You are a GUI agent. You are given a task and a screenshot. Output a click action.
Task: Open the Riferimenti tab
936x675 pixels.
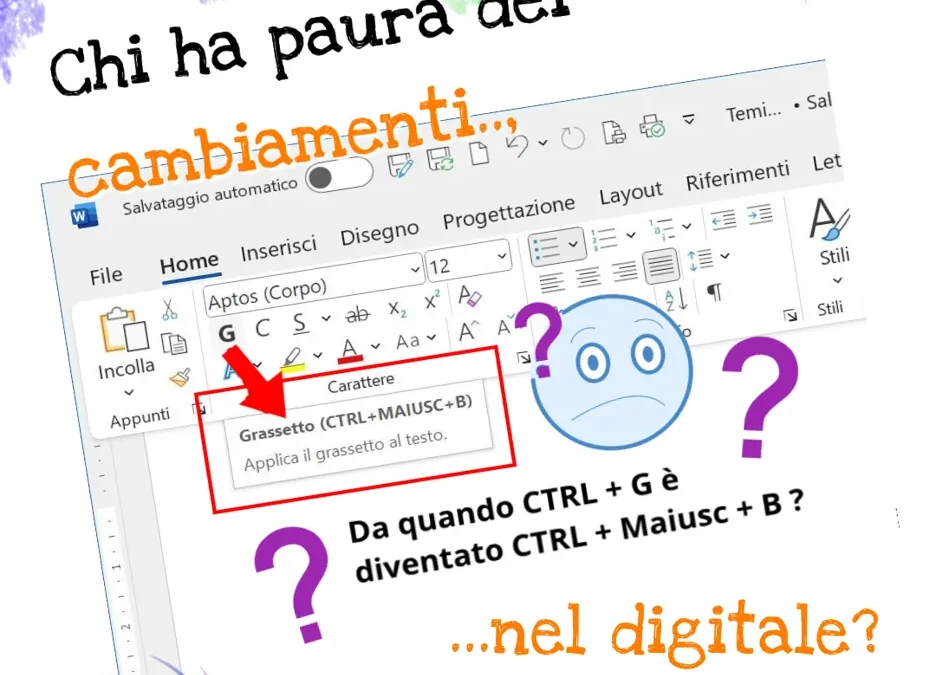pos(737,175)
